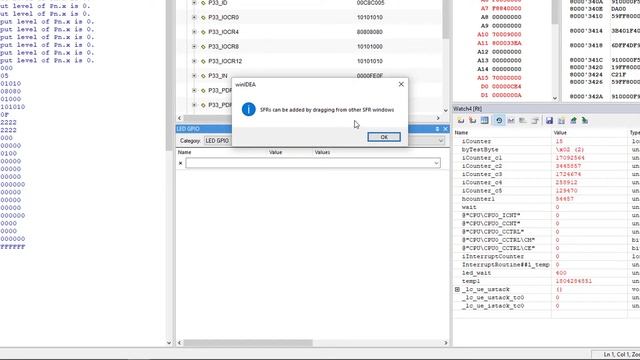
Task: Click the Name column header in Watch4
Action: click(461, 133)
